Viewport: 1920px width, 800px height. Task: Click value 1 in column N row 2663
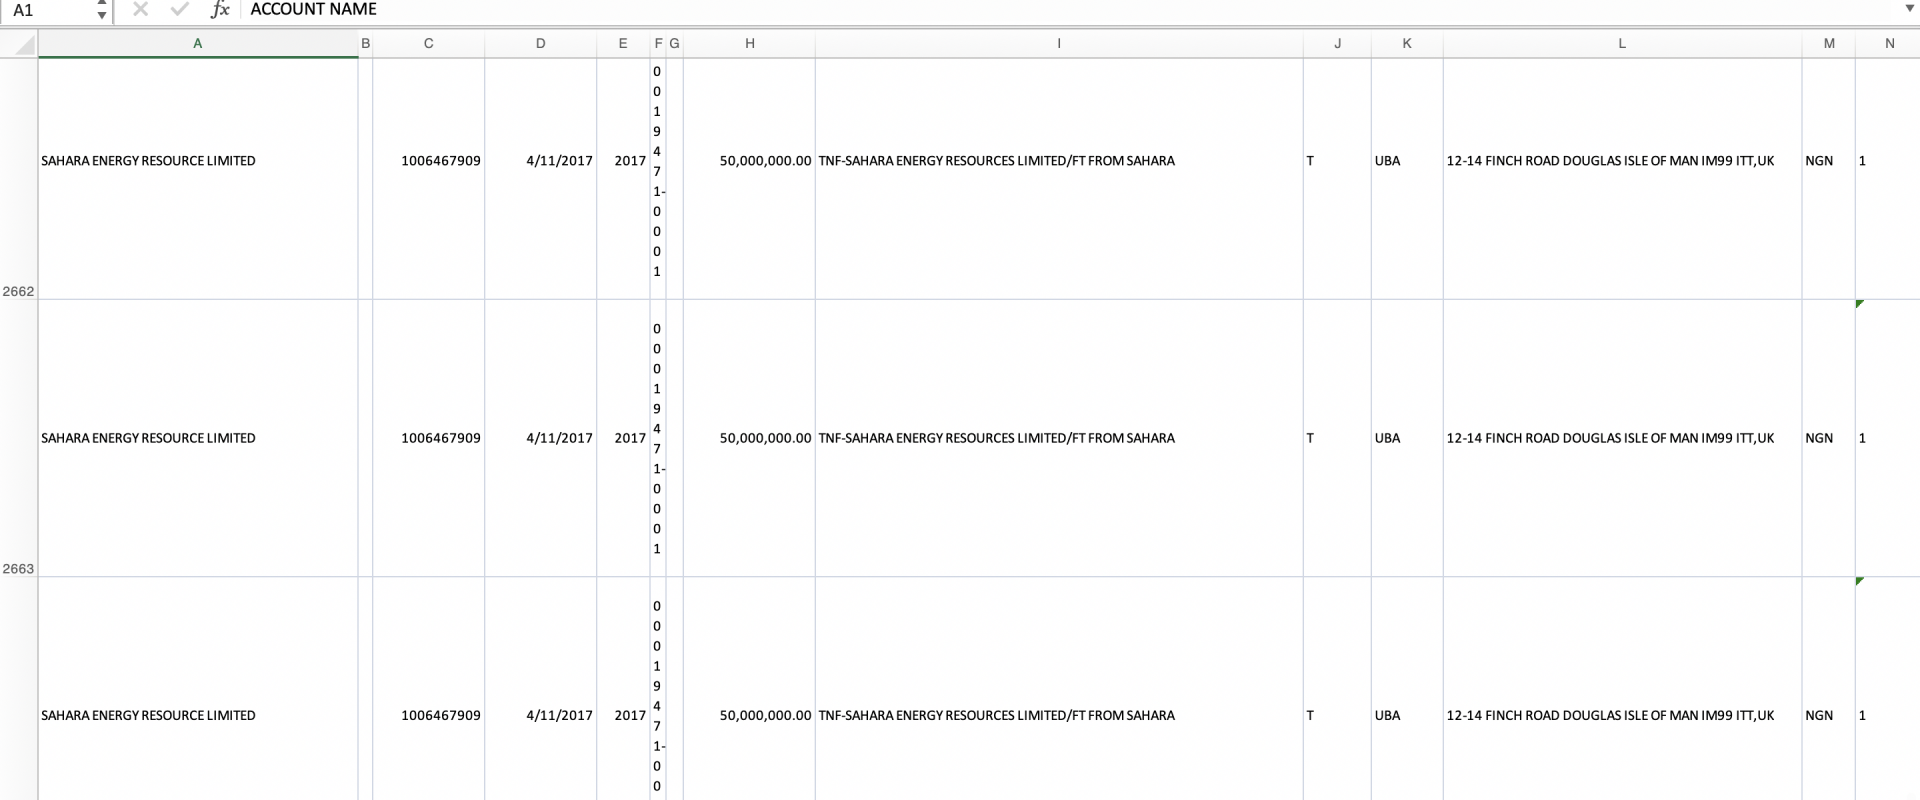click(x=1862, y=438)
